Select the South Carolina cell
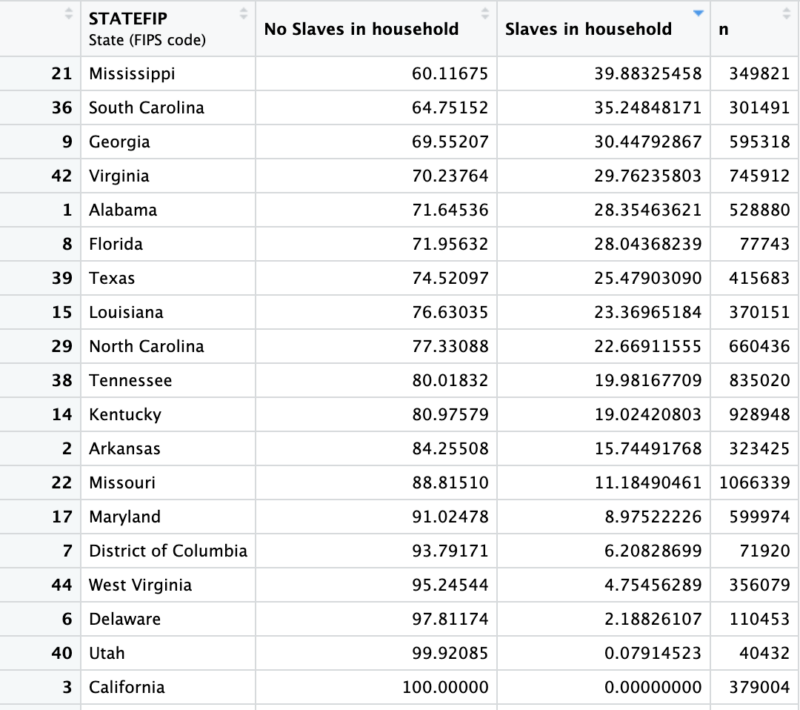800x710 pixels. pyautogui.click(x=146, y=108)
